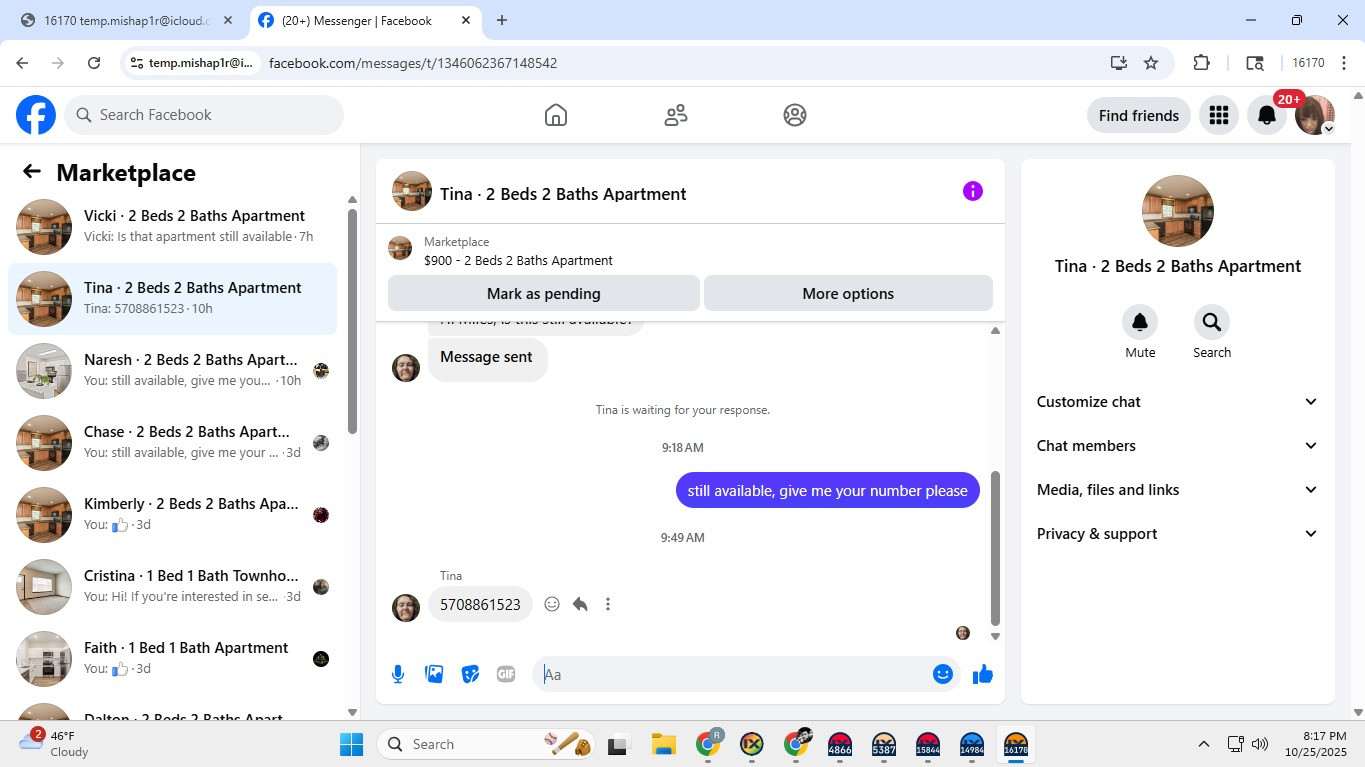Expand the Customize chat section
Screen dimensions: 1365x767
(1178, 402)
